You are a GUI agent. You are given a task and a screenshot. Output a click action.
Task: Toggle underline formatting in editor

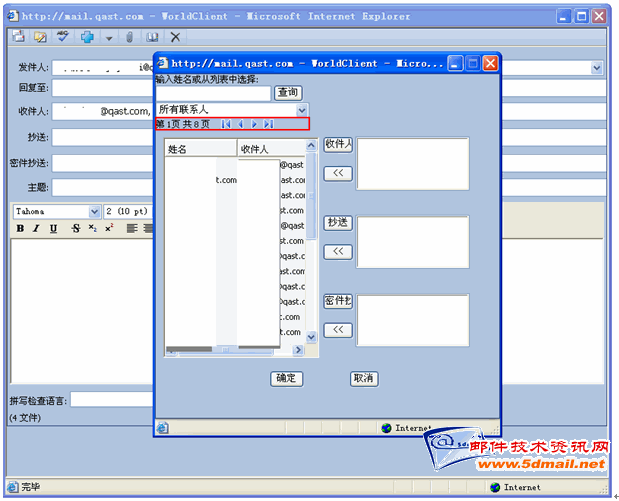coord(54,229)
